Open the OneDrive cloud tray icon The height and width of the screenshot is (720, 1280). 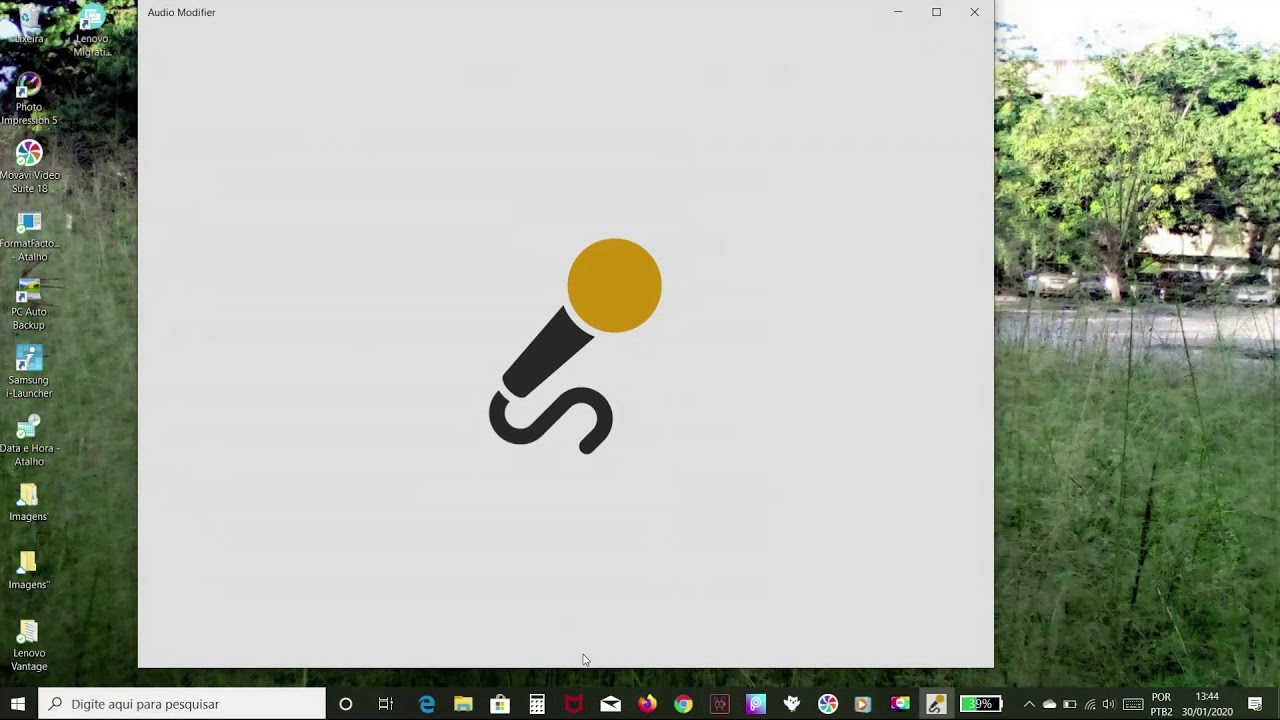tap(1049, 704)
